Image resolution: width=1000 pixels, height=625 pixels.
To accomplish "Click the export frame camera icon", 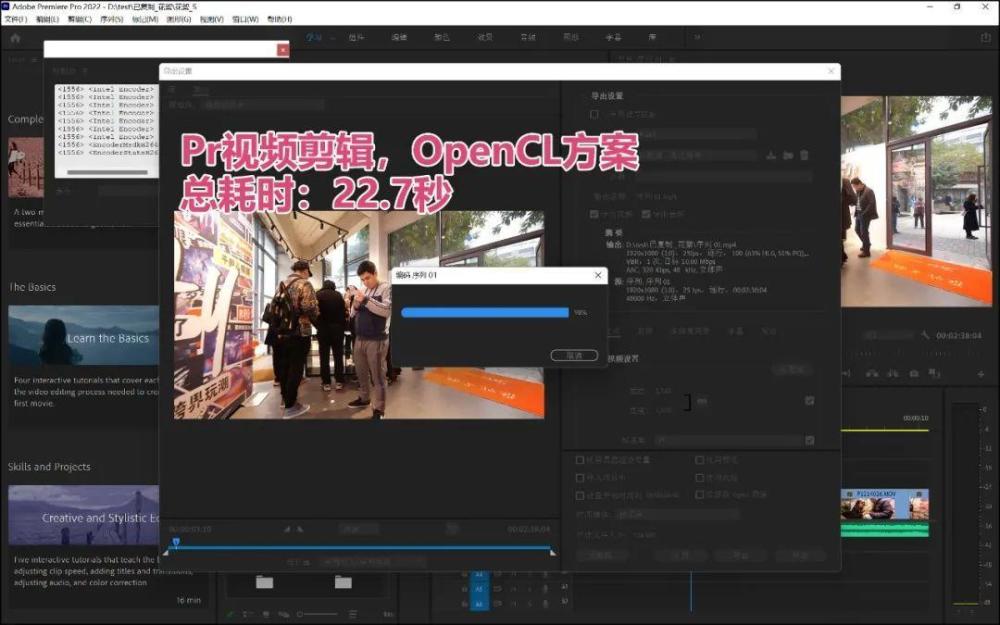I will click(914, 373).
